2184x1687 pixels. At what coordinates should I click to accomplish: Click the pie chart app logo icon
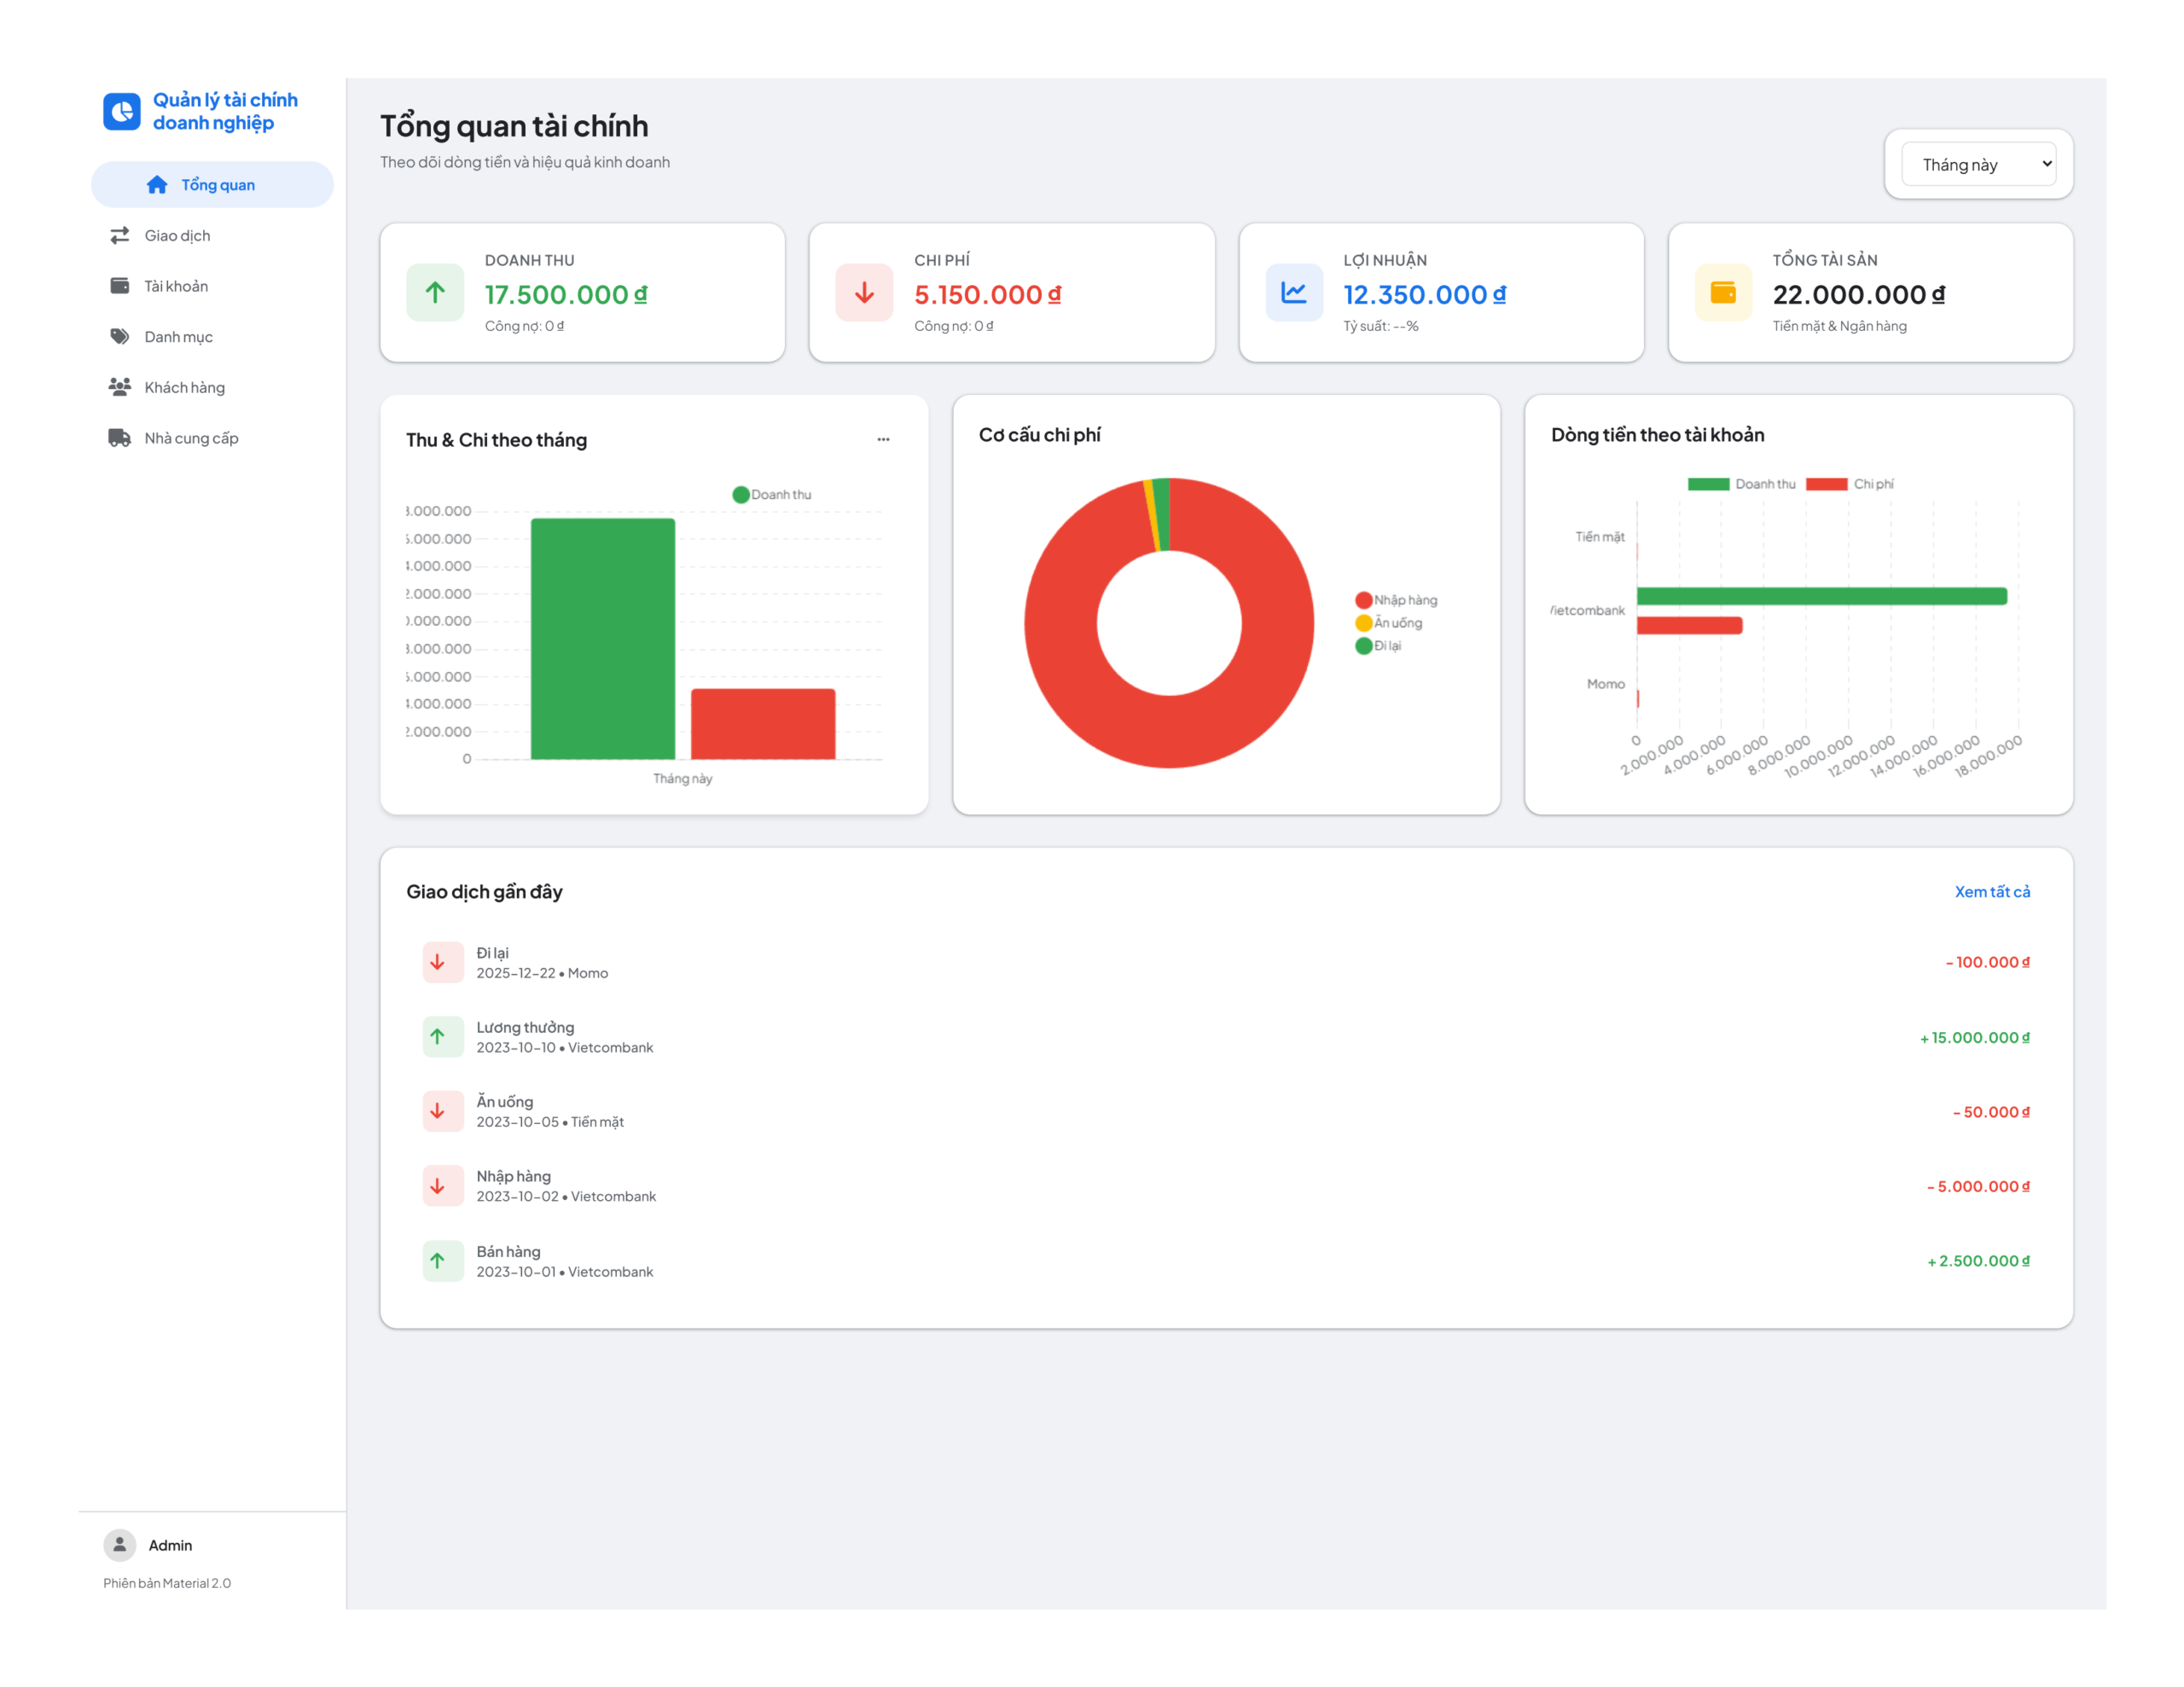122,111
